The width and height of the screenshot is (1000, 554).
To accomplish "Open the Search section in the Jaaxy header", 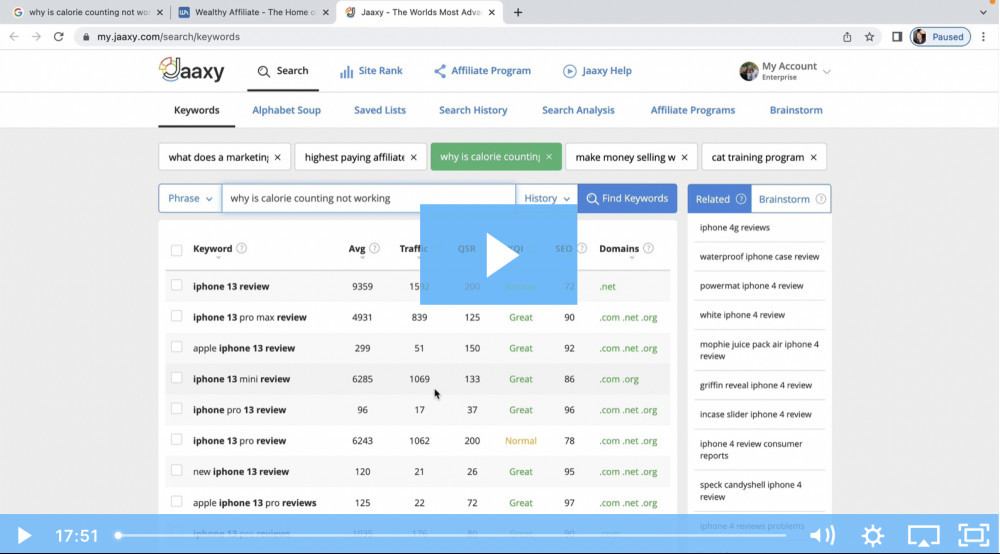I will click(283, 71).
